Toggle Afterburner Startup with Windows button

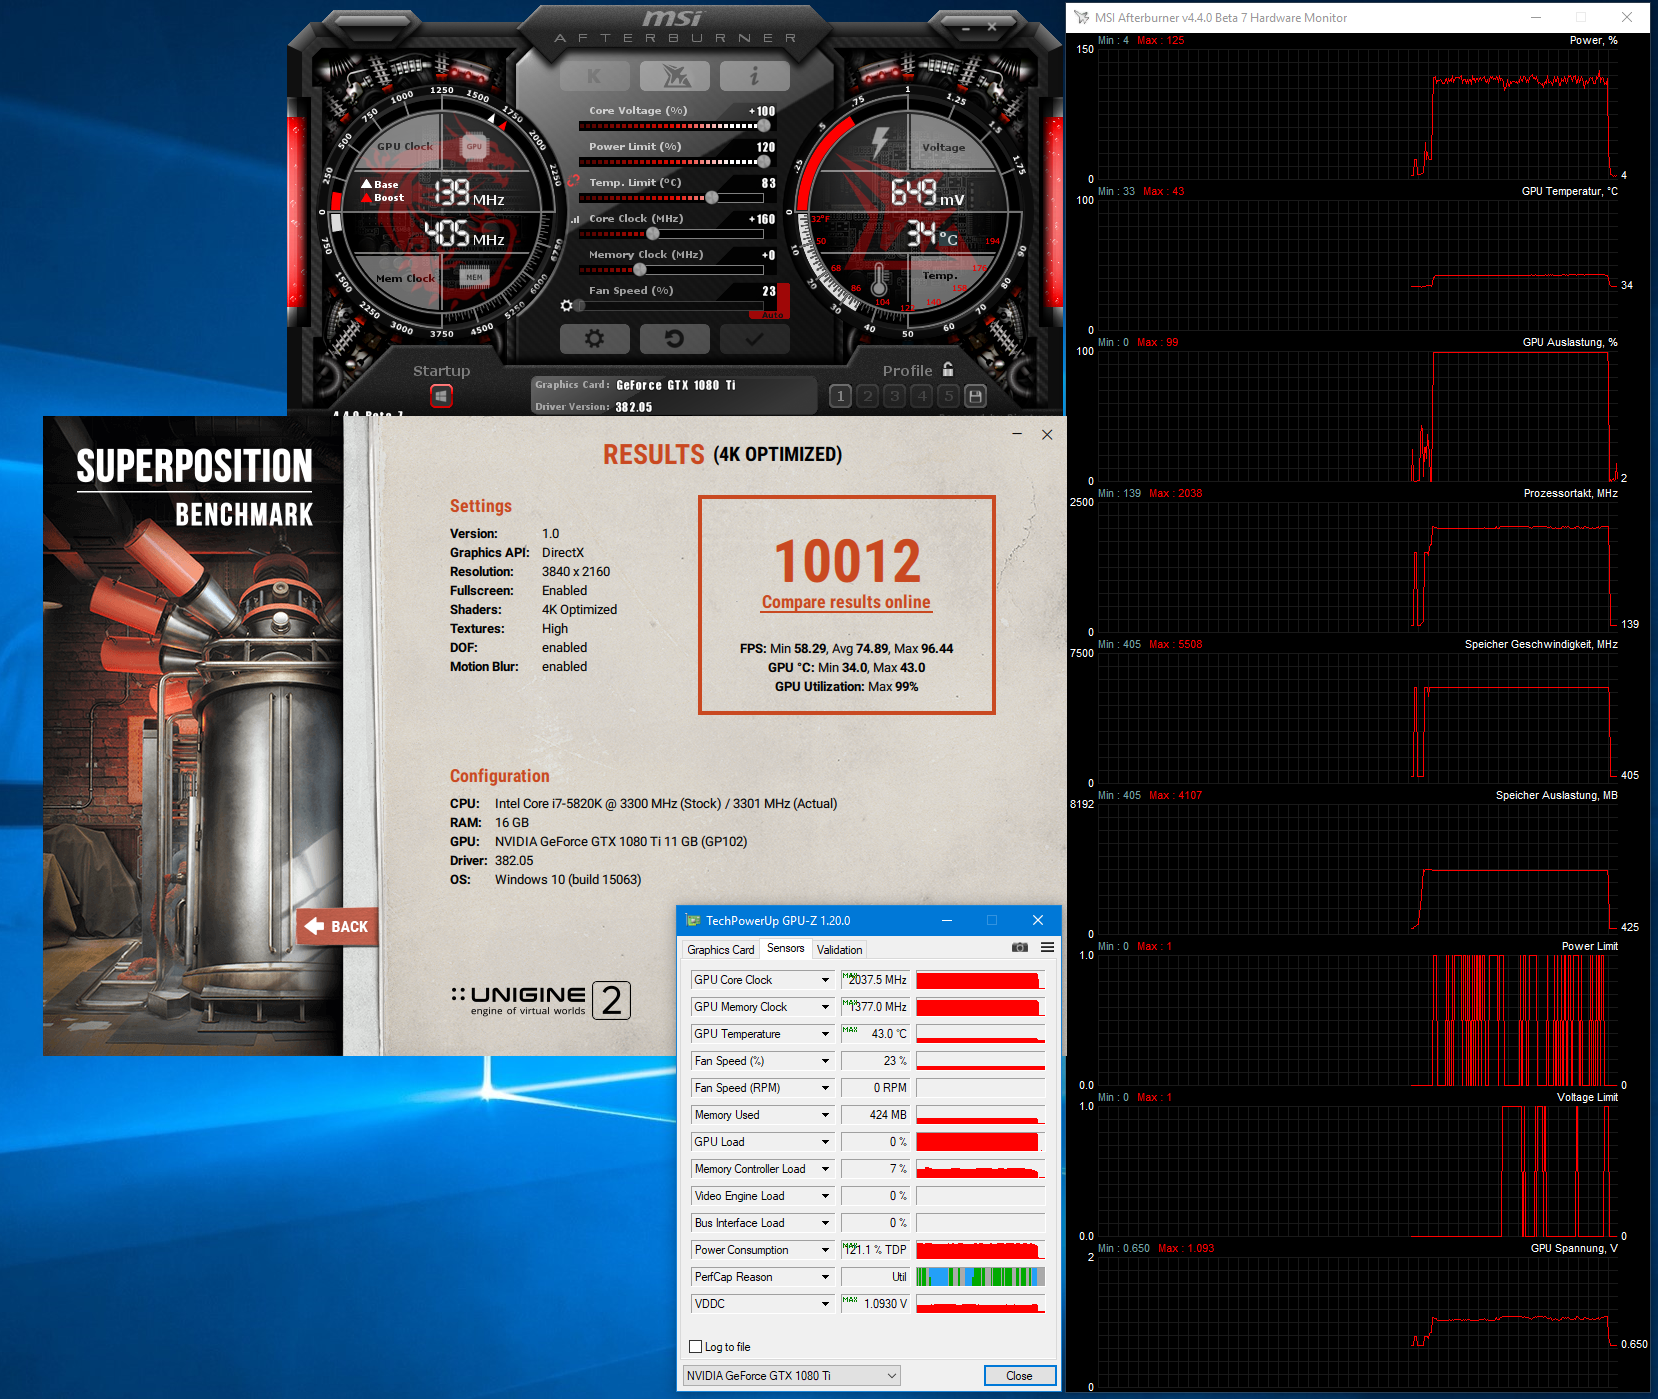click(x=441, y=396)
